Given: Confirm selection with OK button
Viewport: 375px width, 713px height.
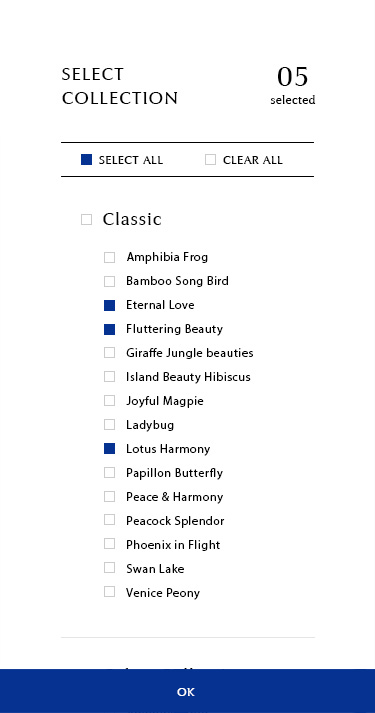Looking at the screenshot, I should tap(187, 691).
